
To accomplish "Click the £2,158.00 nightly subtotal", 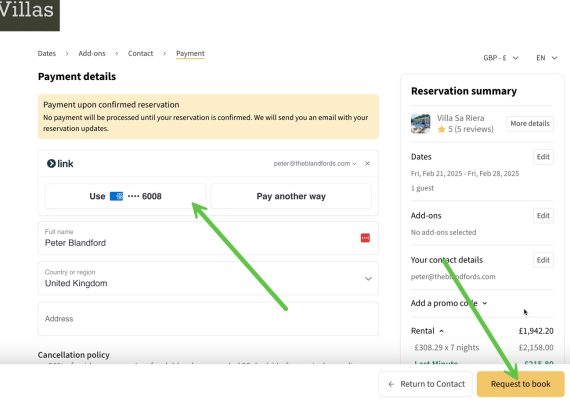I will pyautogui.click(x=536, y=347).
